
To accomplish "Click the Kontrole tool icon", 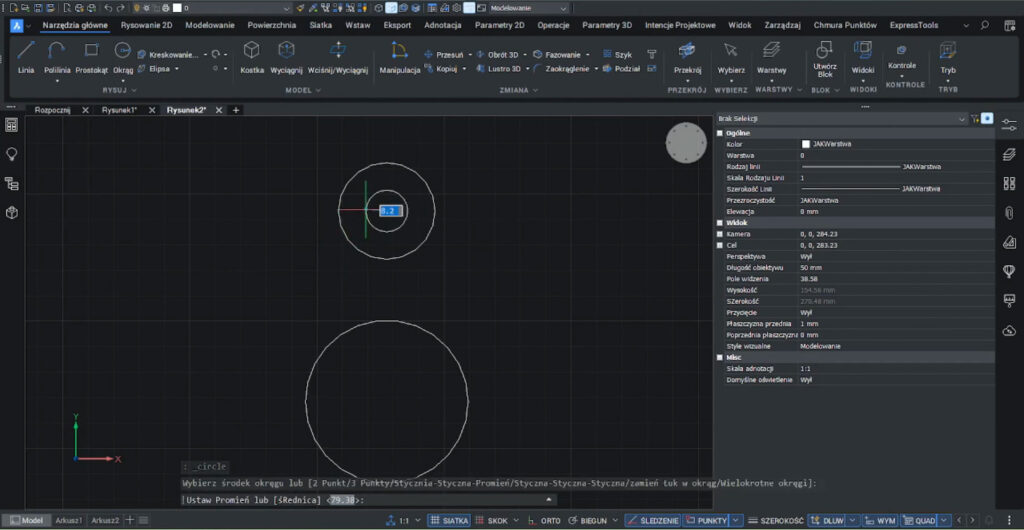I will click(902, 50).
